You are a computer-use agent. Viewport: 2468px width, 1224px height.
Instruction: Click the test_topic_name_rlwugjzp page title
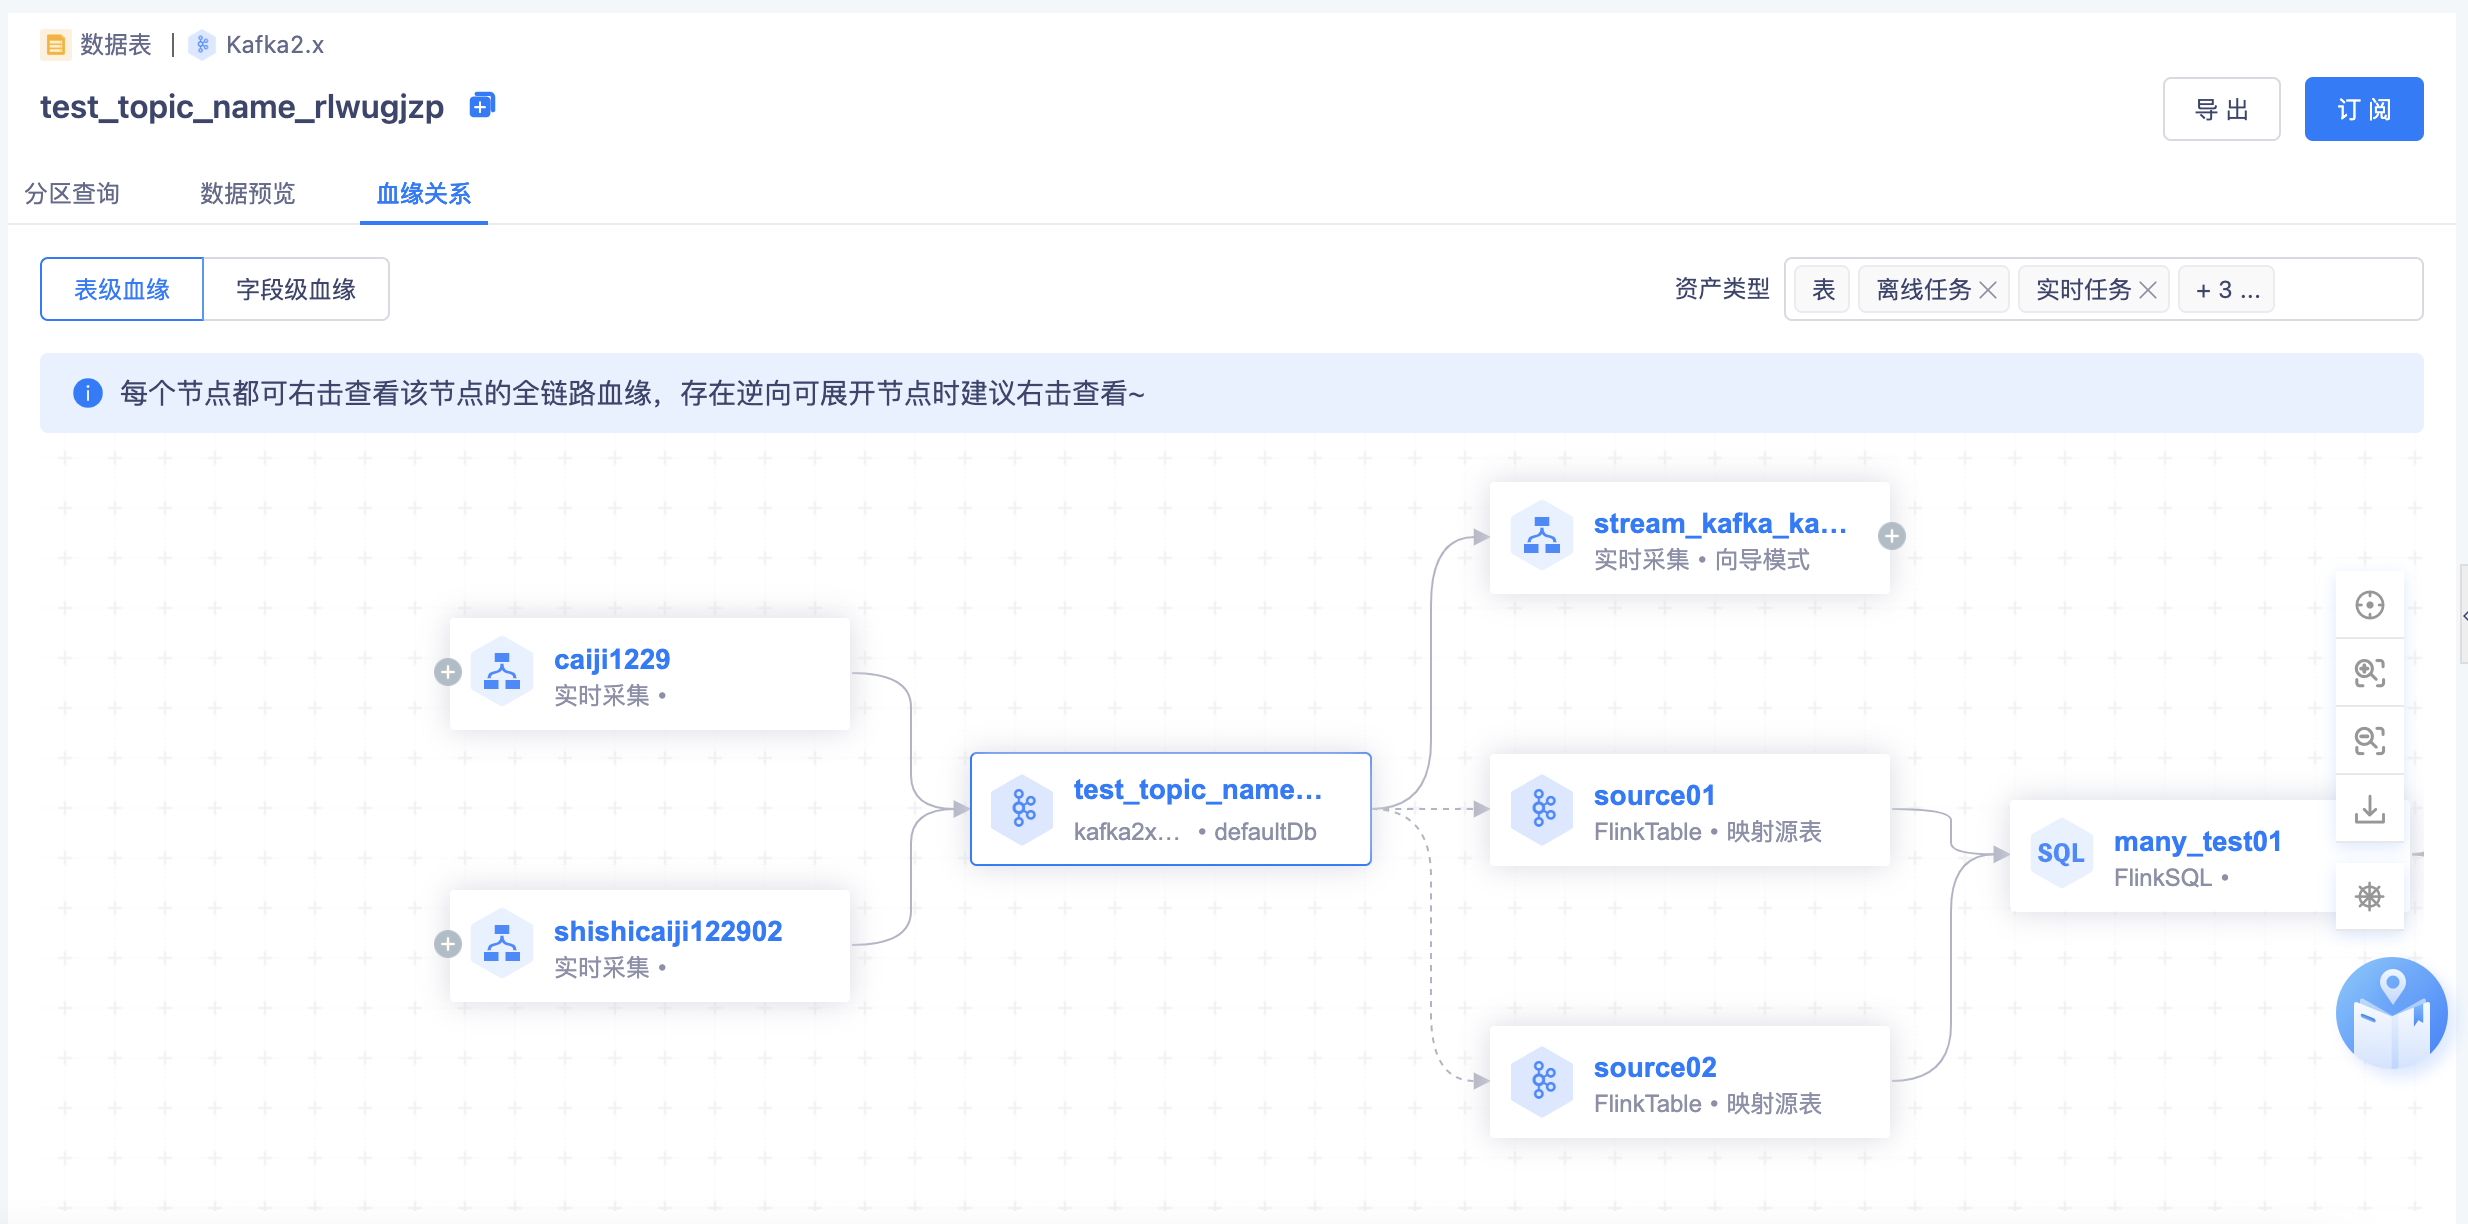coord(242,106)
